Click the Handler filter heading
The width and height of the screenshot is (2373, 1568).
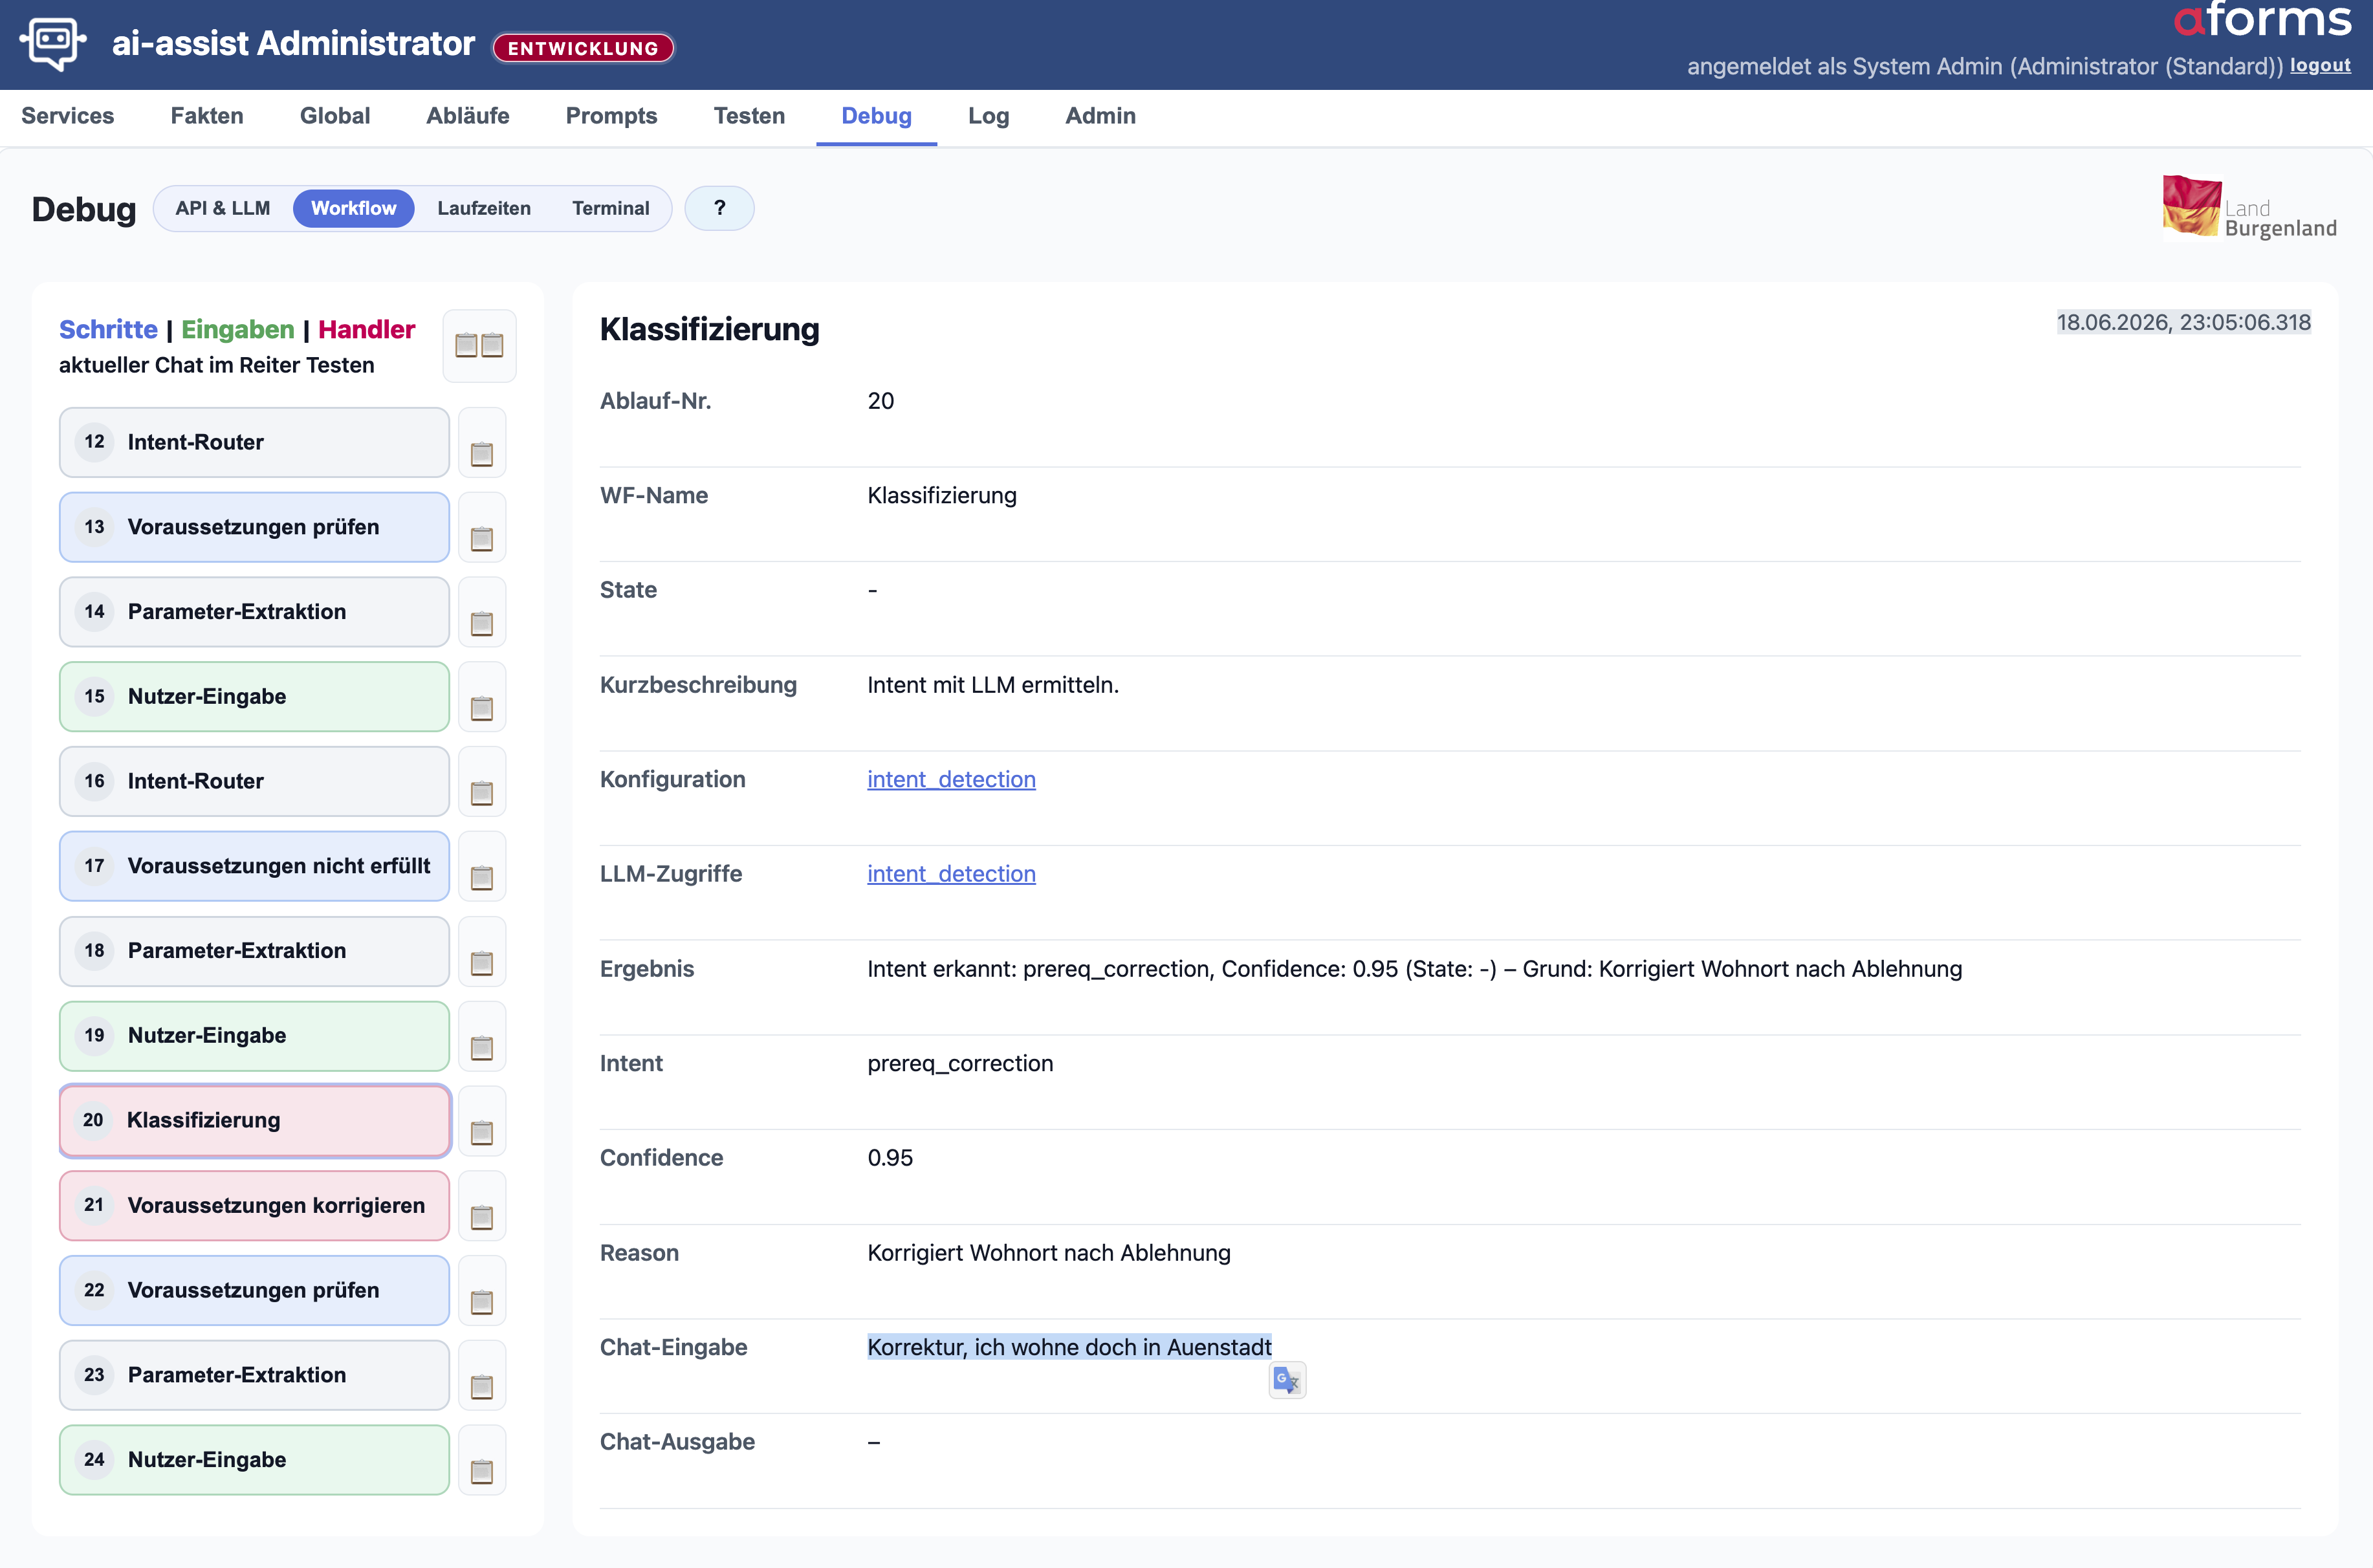coord(367,330)
